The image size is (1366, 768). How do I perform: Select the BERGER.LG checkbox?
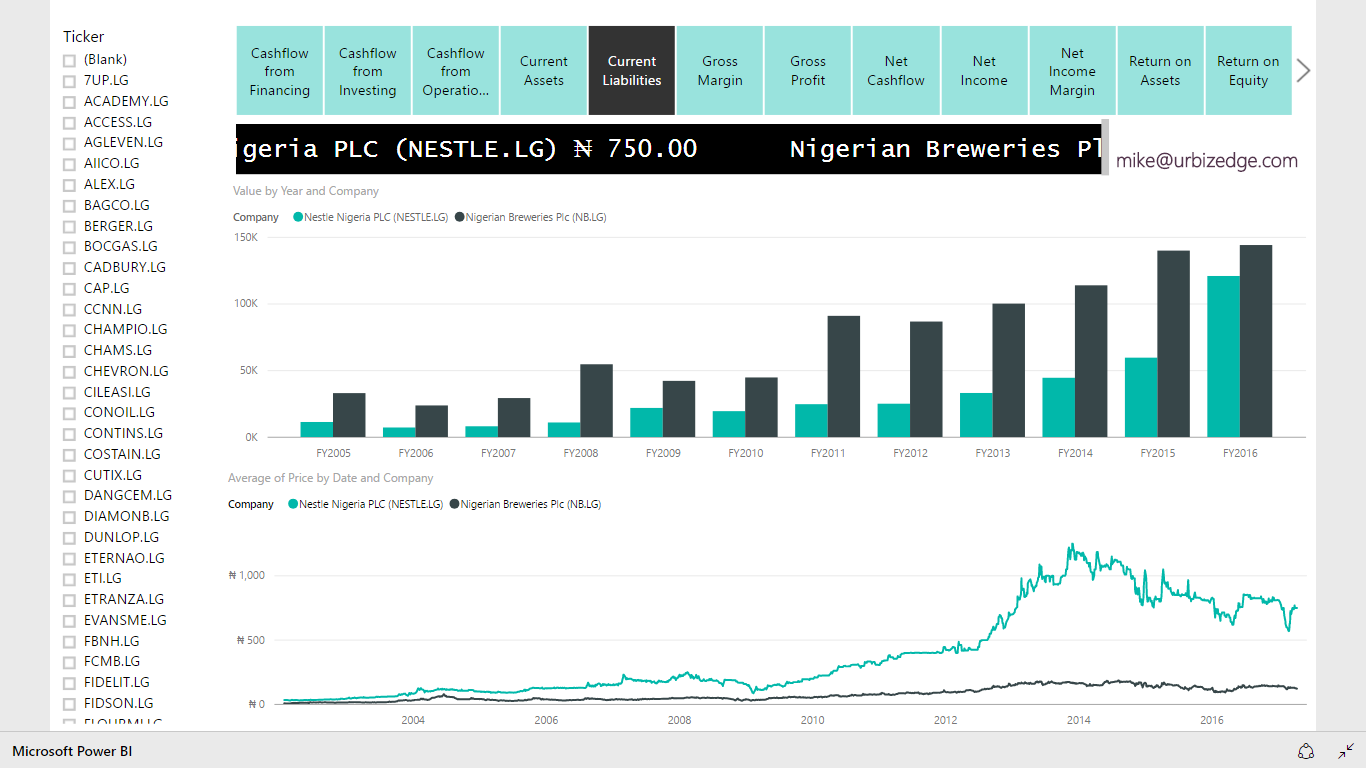pyautogui.click(x=69, y=227)
